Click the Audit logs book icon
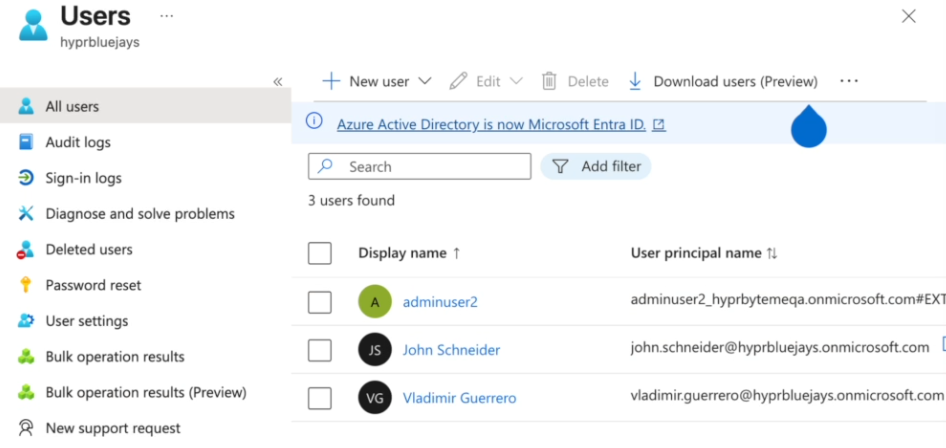The width and height of the screenshot is (946, 448). [x=26, y=142]
